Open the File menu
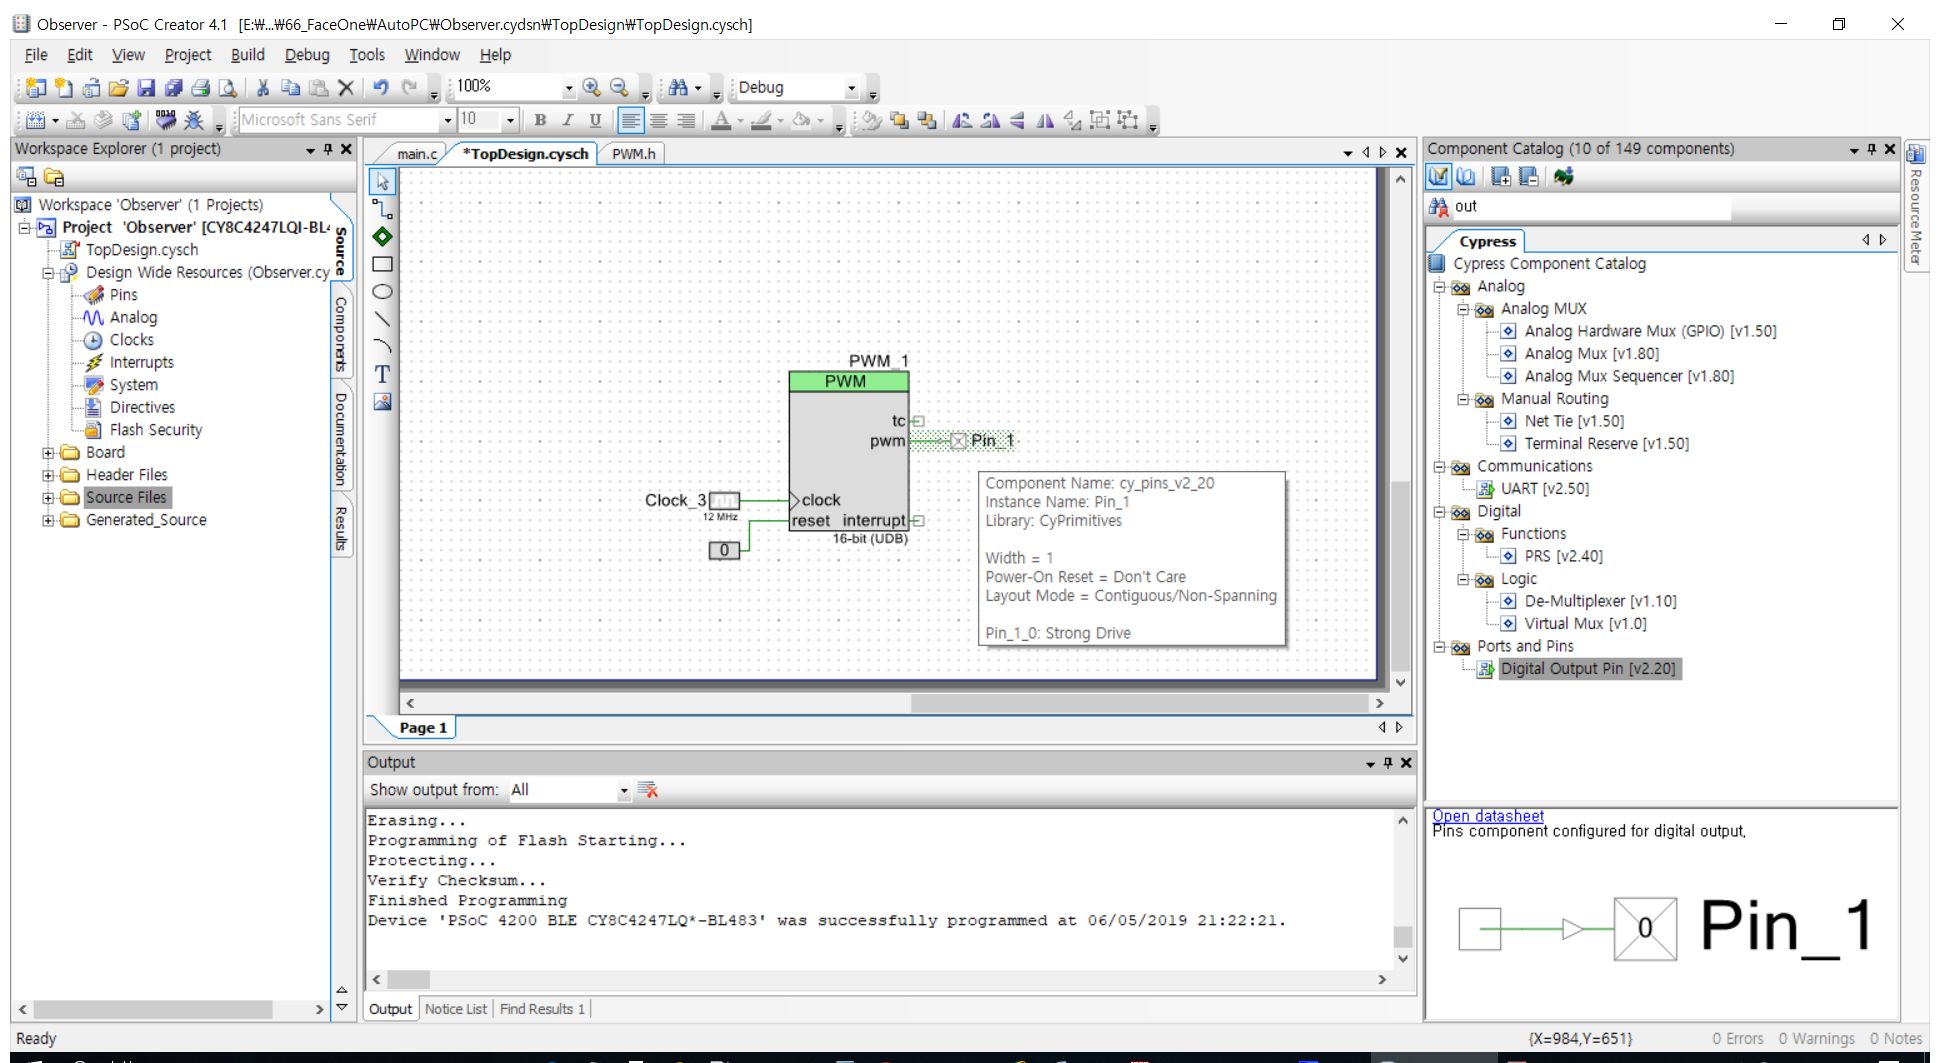Screen dimensions: 1940x1063 pos(36,55)
